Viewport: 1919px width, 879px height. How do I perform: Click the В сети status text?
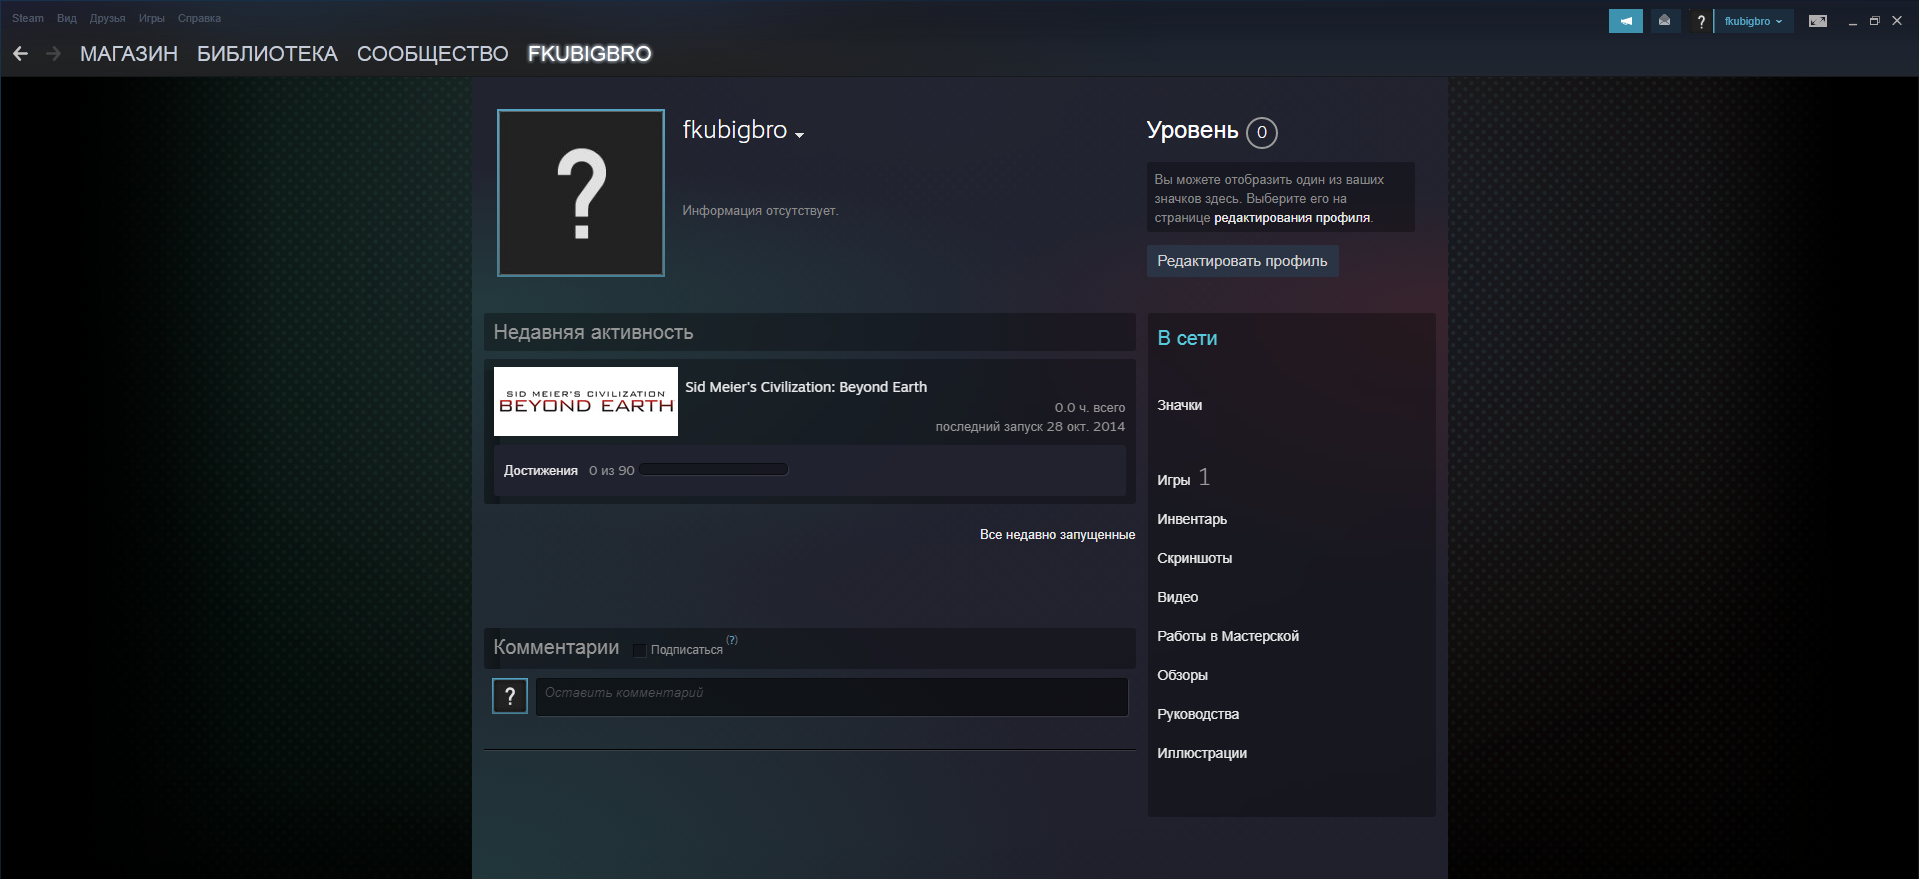(1187, 339)
